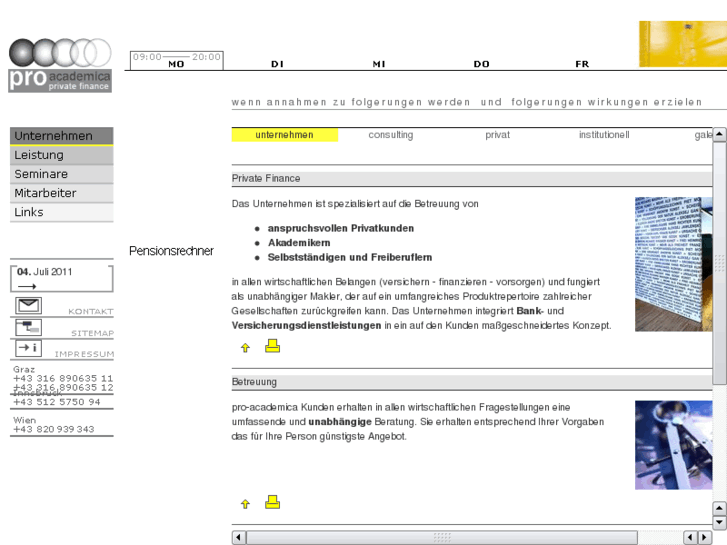The height and width of the screenshot is (545, 727).
Task: Click the text-wall photo beside Private Finance
Action: point(673,264)
